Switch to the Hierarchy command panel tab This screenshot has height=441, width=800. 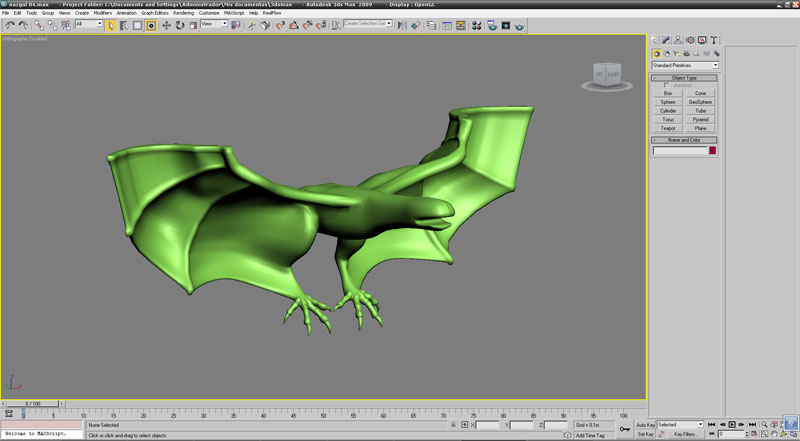click(x=678, y=40)
